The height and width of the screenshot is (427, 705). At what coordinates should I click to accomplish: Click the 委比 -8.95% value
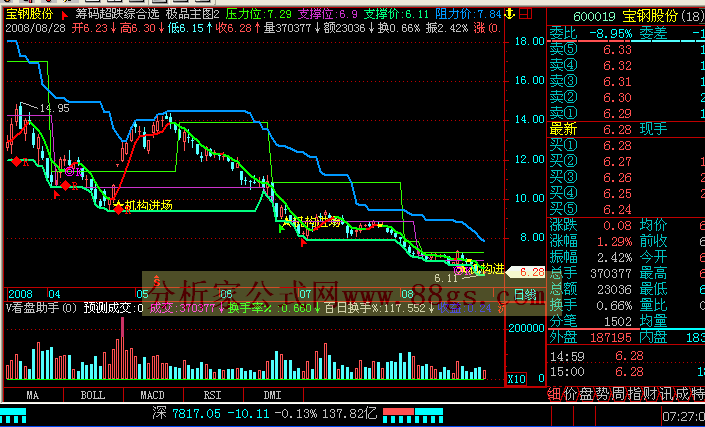coord(610,34)
